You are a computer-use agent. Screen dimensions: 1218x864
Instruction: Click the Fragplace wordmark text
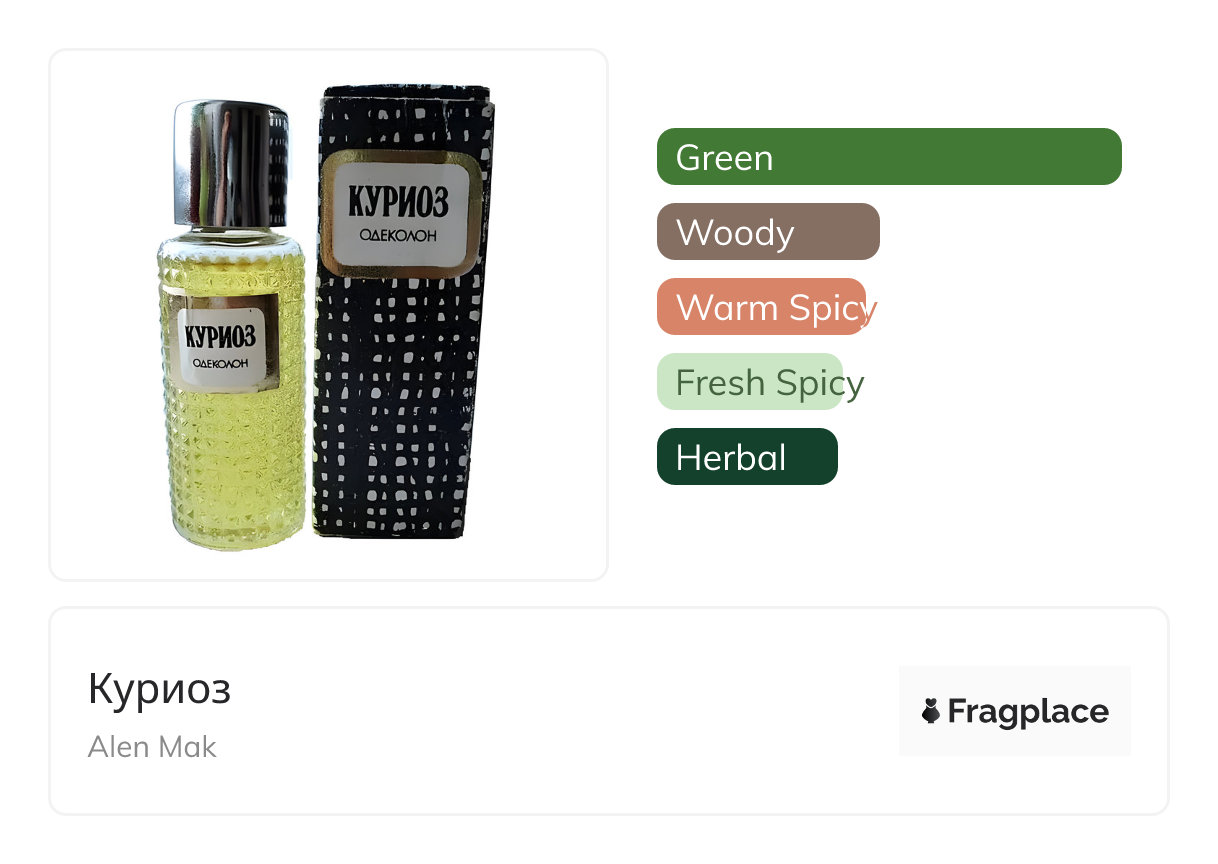[x=1028, y=712]
